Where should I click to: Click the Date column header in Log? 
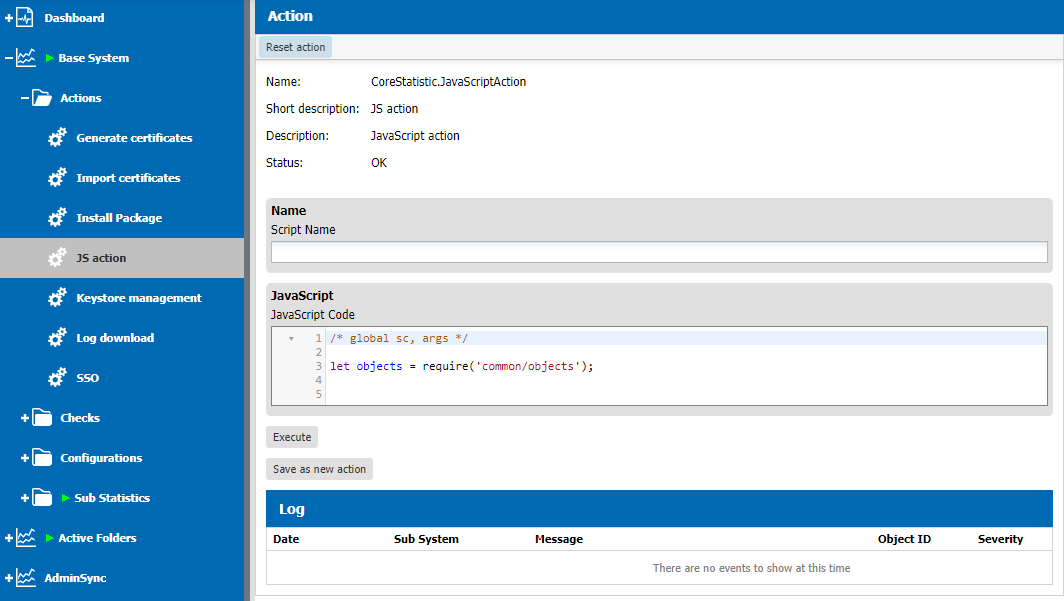(x=286, y=539)
